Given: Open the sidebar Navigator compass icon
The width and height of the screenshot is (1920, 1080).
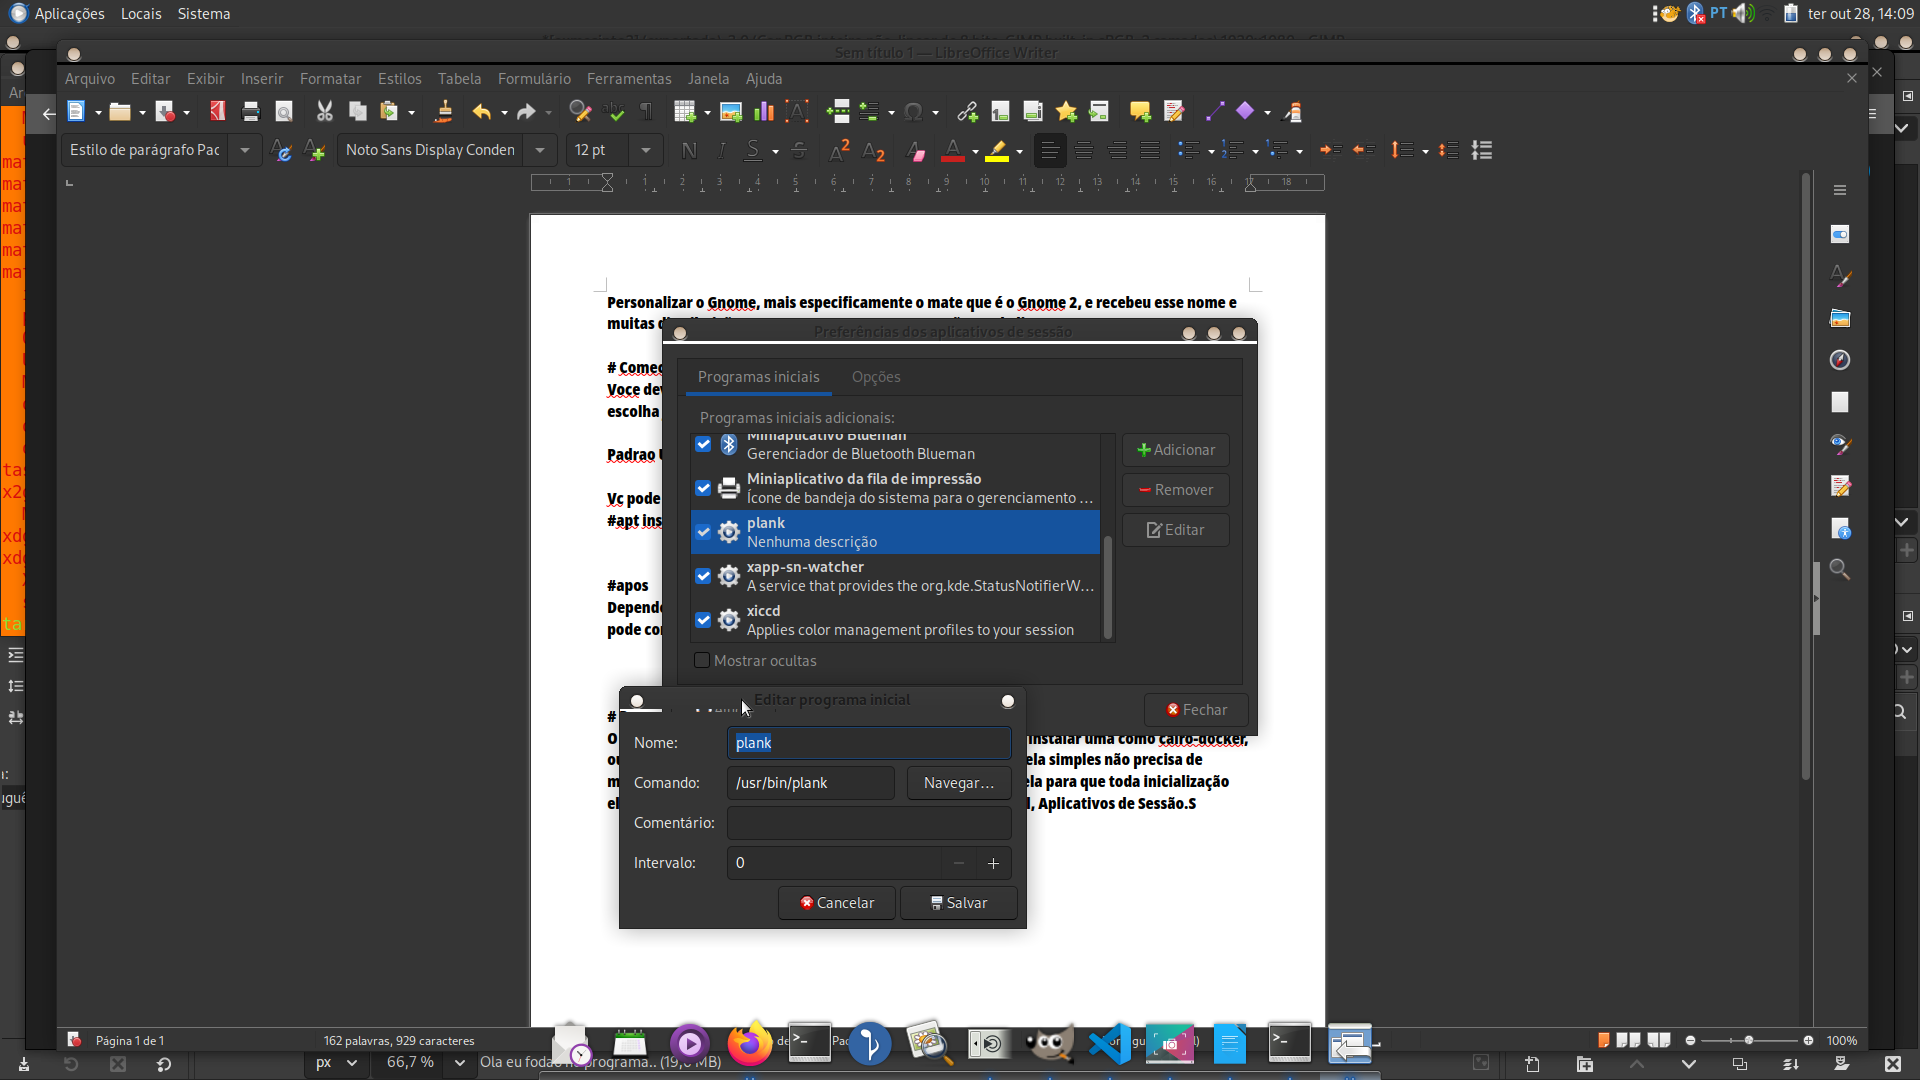Looking at the screenshot, I should click(1840, 360).
